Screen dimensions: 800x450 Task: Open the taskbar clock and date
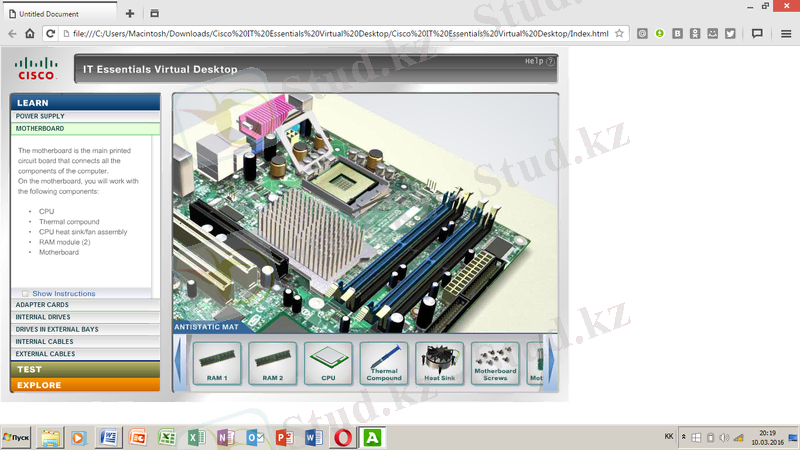[767, 438]
